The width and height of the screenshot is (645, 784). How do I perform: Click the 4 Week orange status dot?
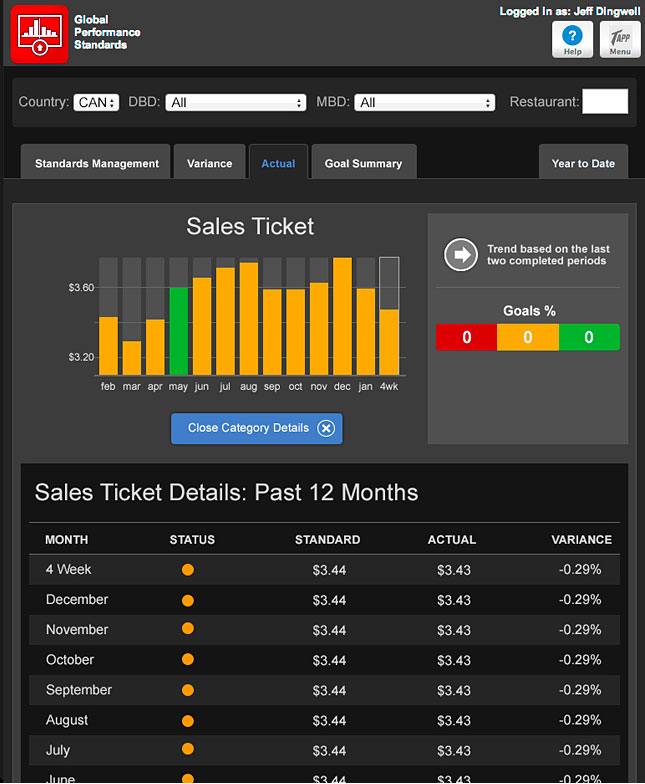[188, 570]
